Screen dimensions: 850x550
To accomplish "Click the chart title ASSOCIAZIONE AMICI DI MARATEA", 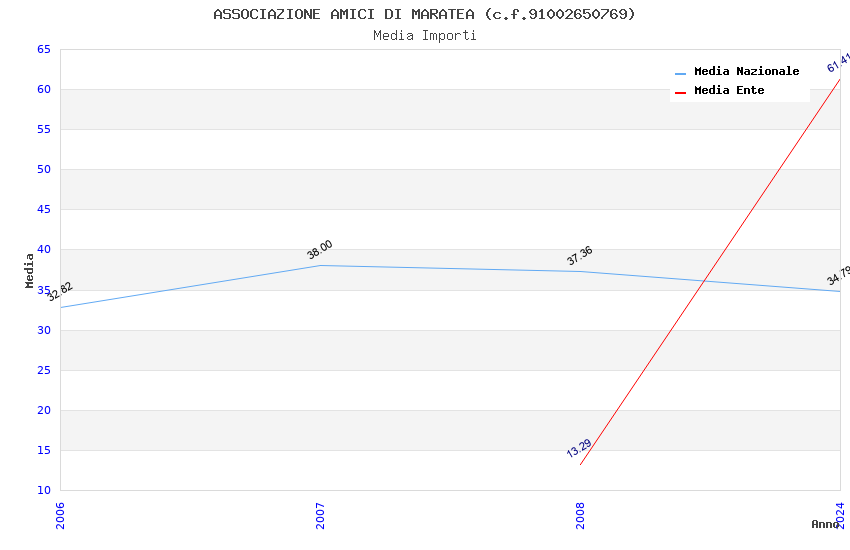I will coord(424,14).
